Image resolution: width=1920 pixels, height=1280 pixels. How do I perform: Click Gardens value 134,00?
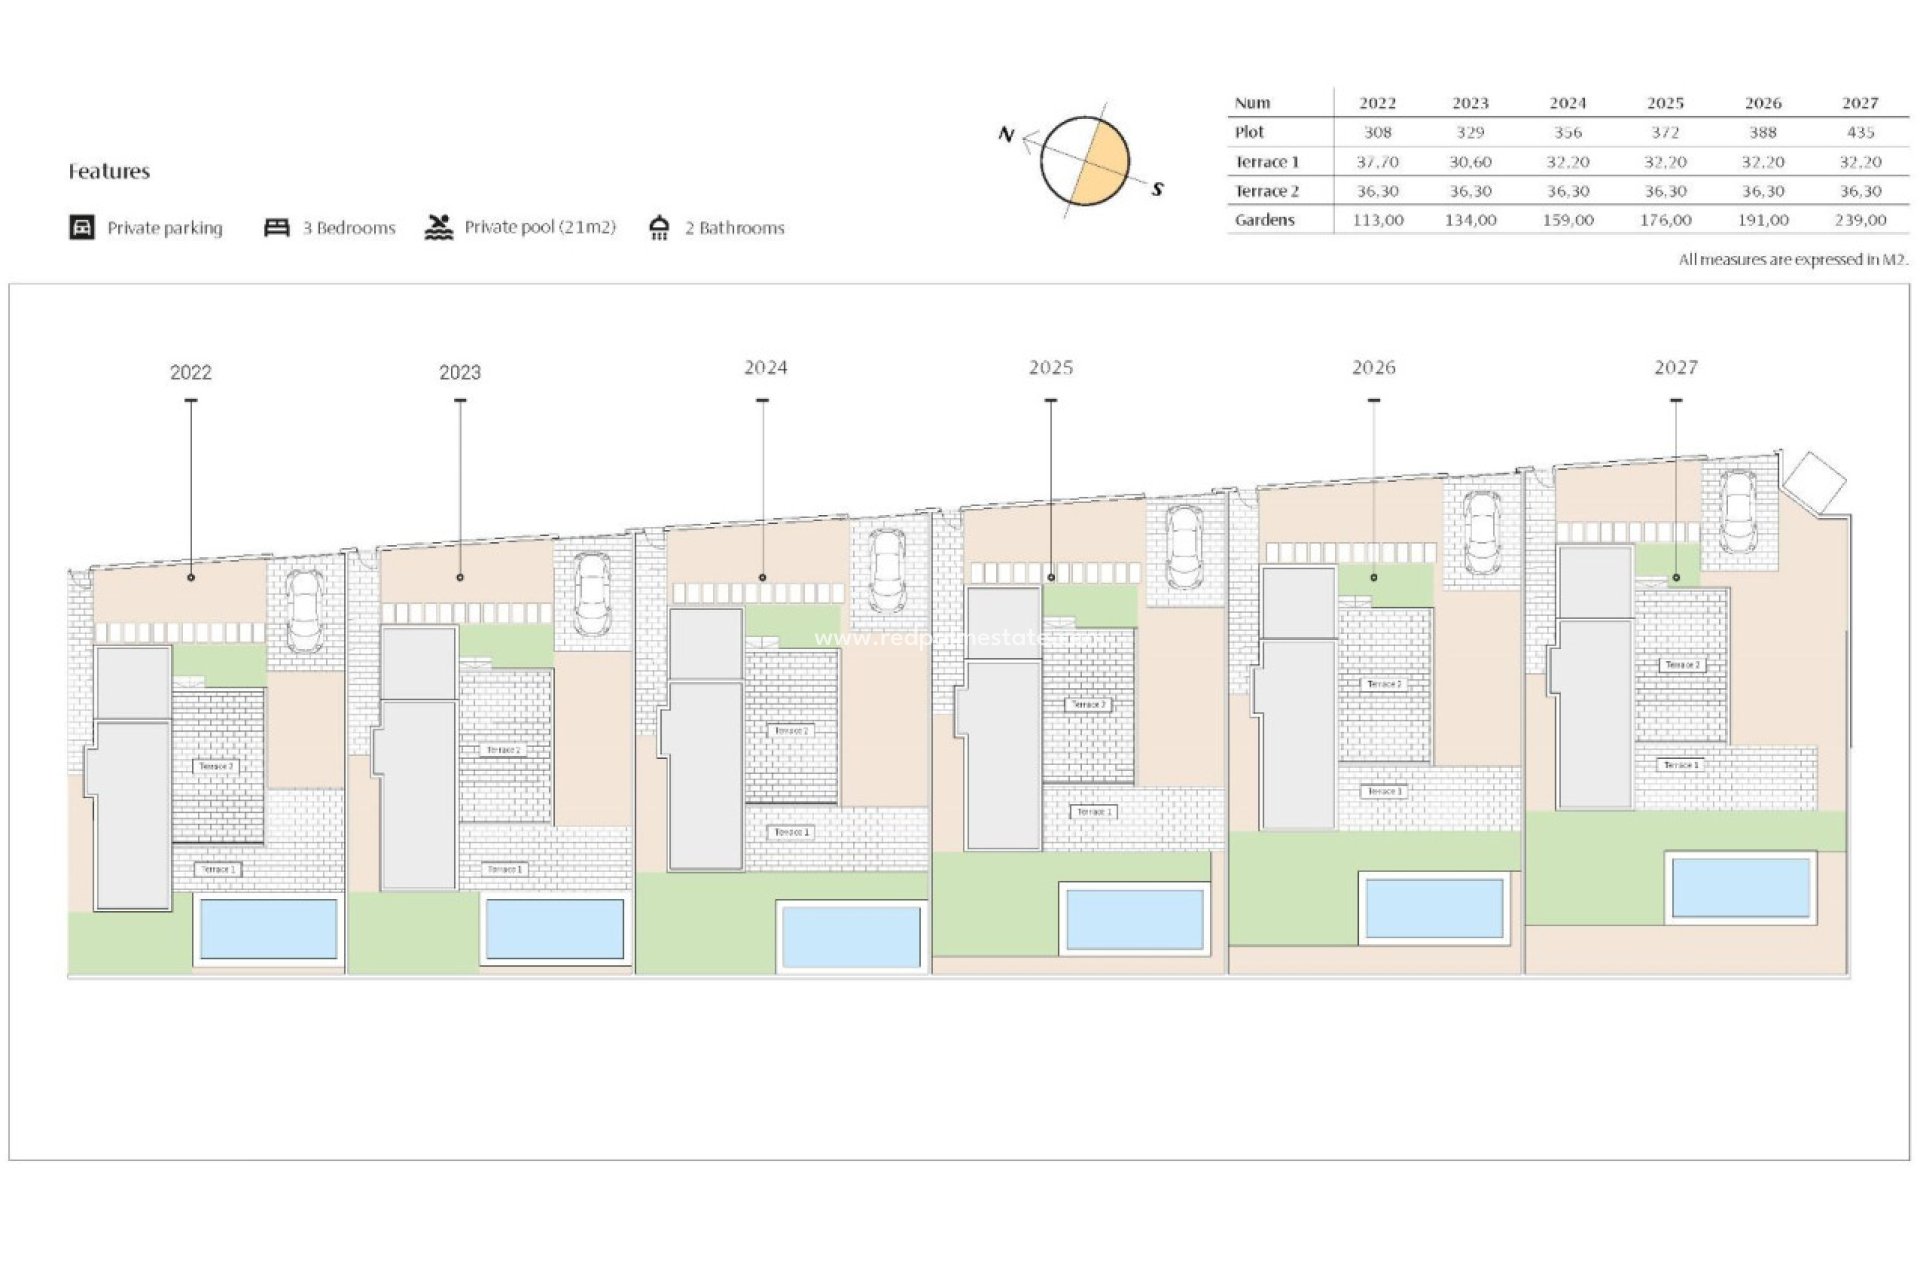pos(1470,220)
